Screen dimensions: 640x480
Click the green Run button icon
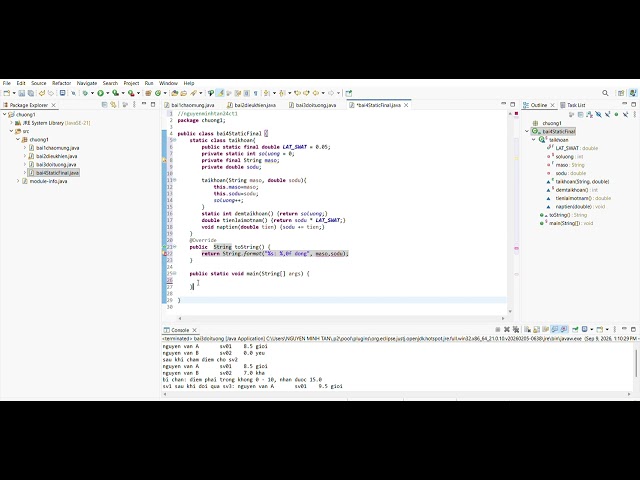click(x=100, y=93)
